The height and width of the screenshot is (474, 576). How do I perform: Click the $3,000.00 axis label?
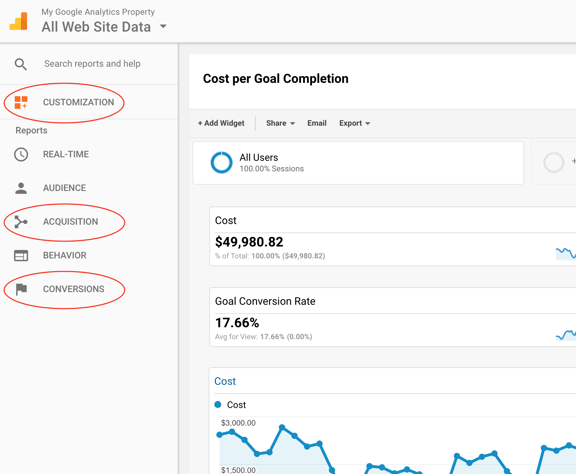coord(238,423)
